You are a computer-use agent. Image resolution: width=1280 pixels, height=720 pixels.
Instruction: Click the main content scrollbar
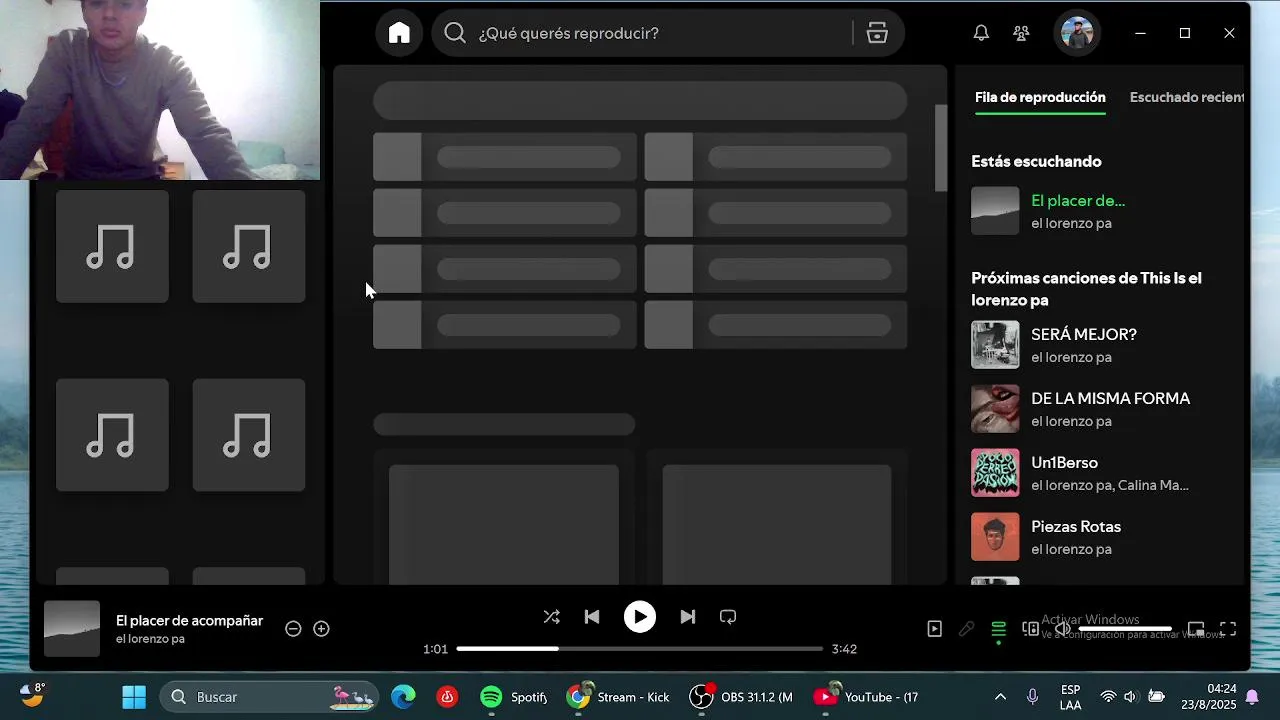coord(941,148)
